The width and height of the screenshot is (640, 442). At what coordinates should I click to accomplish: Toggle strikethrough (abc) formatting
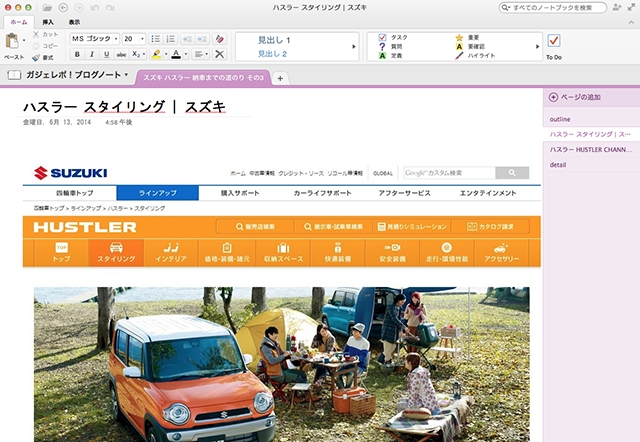(x=121, y=54)
